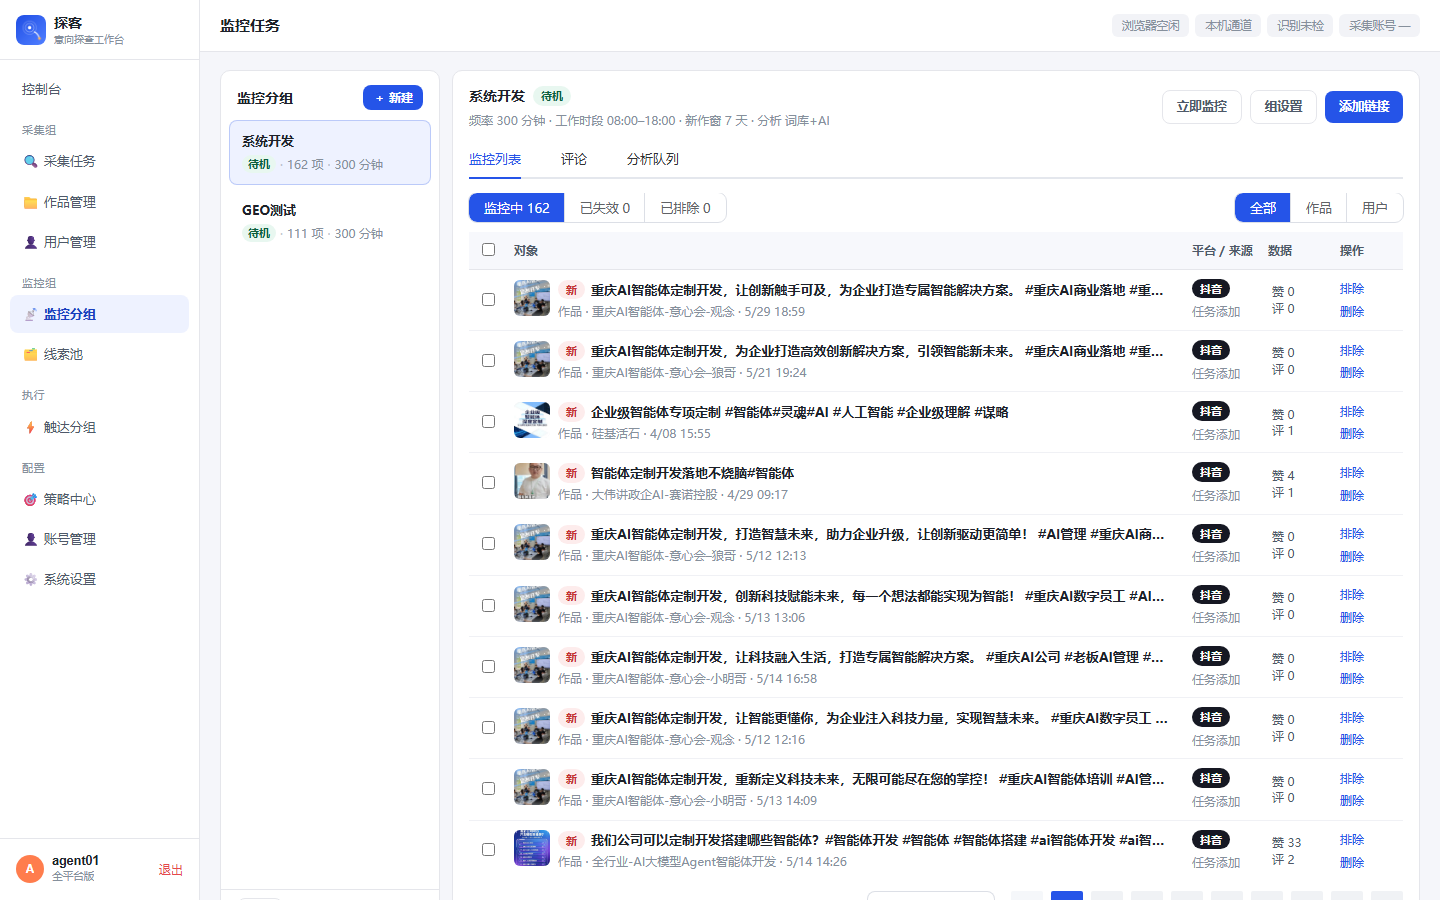The width and height of the screenshot is (1440, 900).
Task: Click the 立即监控 button
Action: coord(1202,107)
